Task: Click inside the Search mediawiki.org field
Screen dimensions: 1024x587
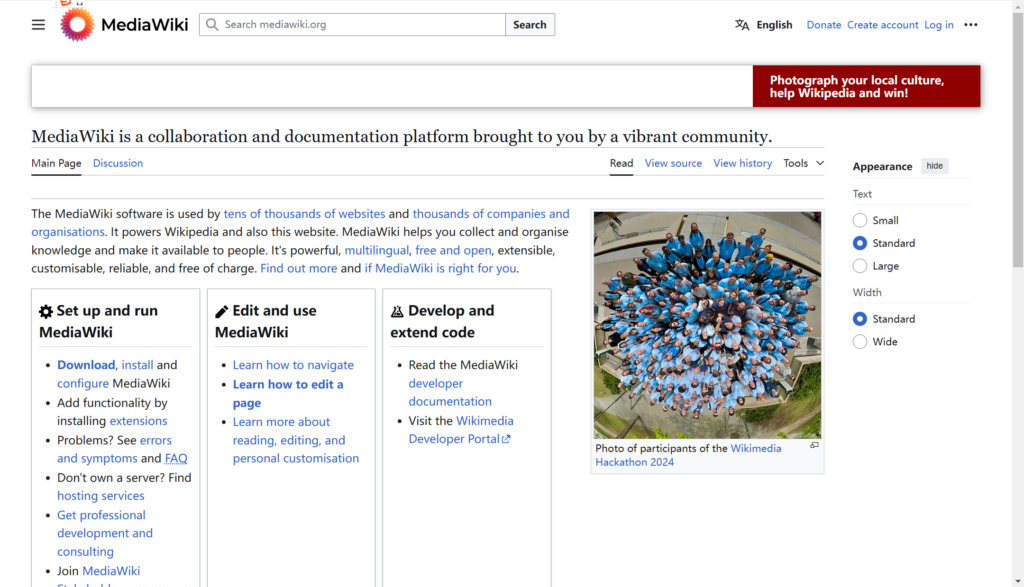Action: (x=360, y=25)
